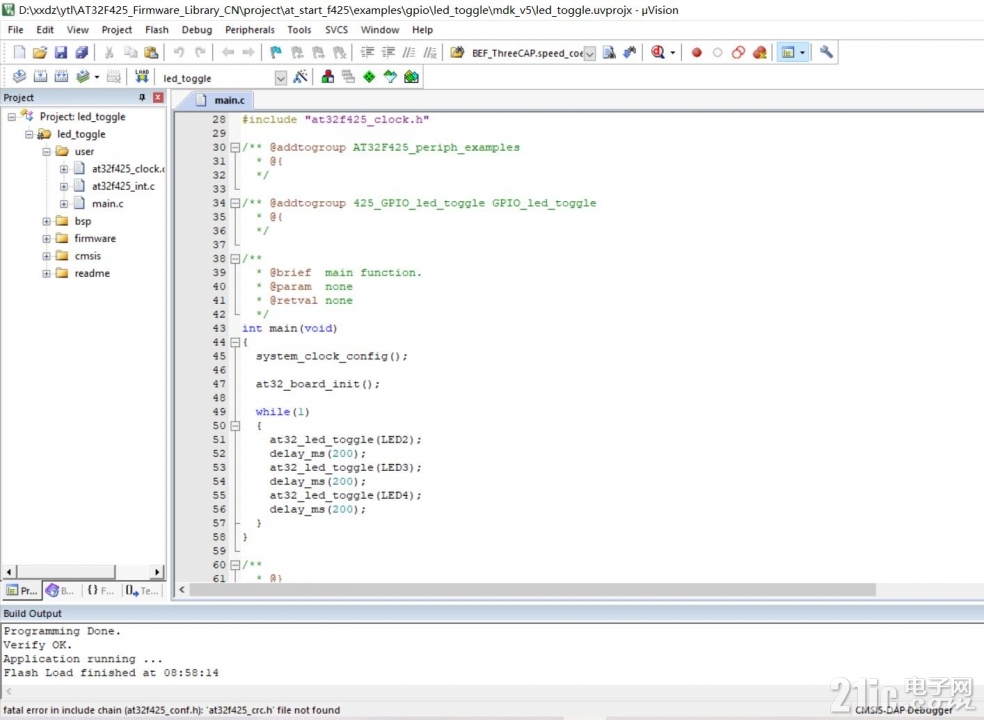Screen dimensions: 984x720
Task: Save all files icon in toolbar
Action: coord(82,53)
